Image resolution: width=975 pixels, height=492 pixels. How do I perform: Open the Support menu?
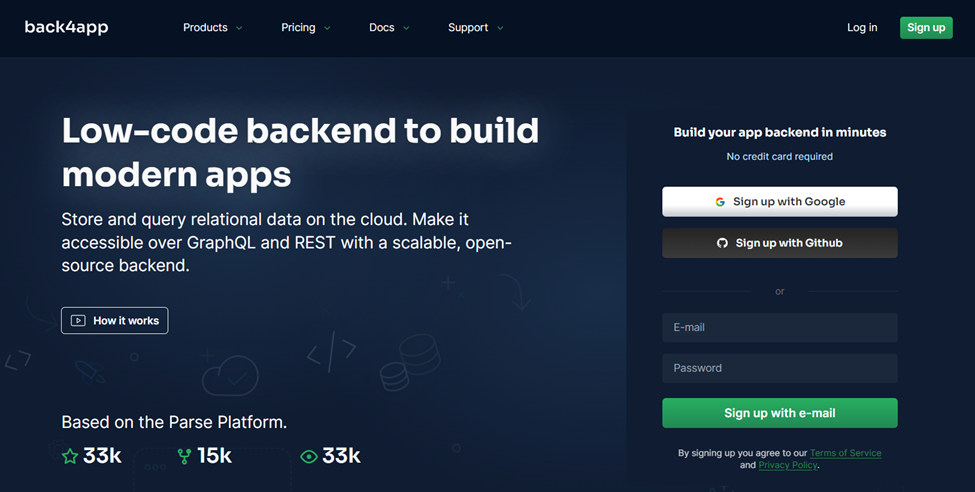click(x=476, y=27)
